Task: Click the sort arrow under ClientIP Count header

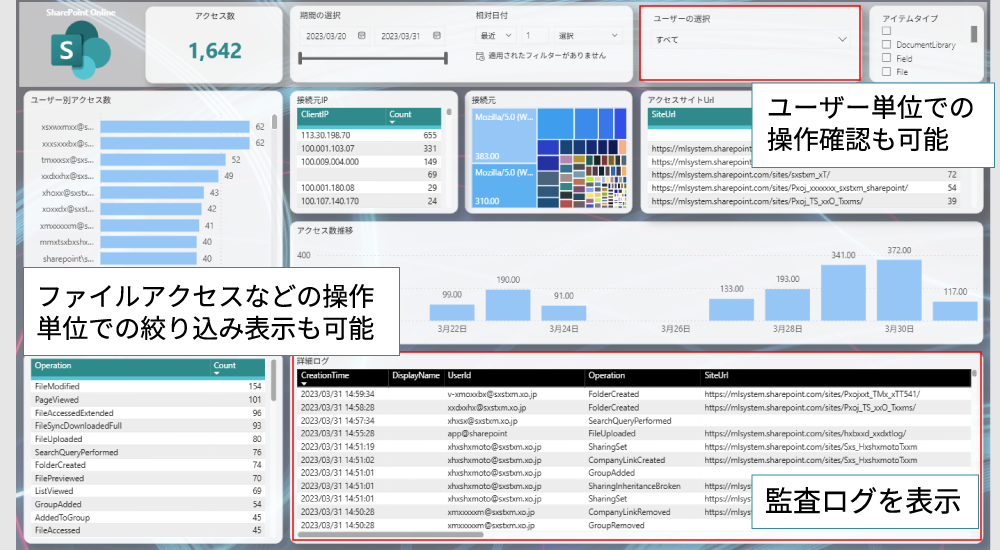Action: pyautogui.click(x=393, y=125)
